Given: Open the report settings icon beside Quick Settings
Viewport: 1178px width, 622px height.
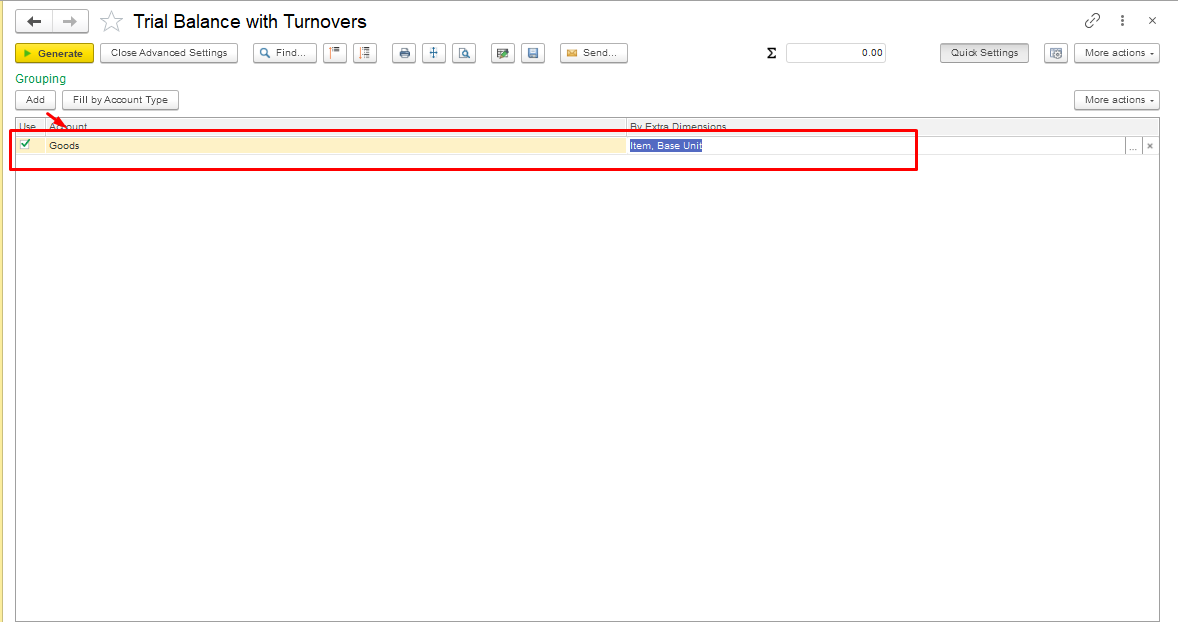Looking at the screenshot, I should click(1055, 53).
